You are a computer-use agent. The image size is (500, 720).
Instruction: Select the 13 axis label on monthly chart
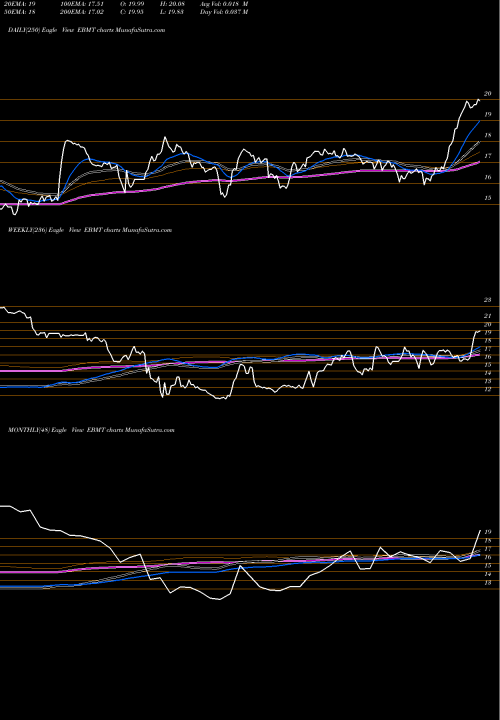tap(488, 582)
